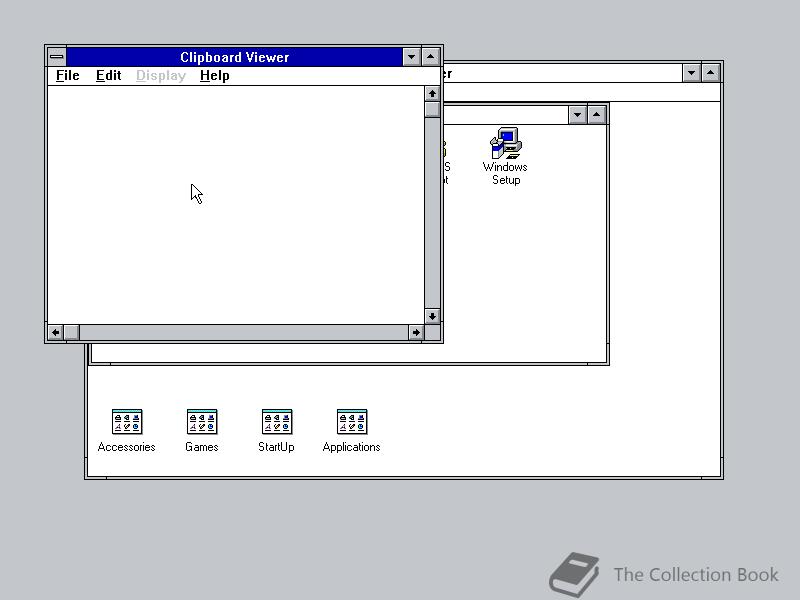This screenshot has height=600, width=800.
Task: Click the horizontal scrollbar thumb in Clipboard Viewer
Action: (x=71, y=333)
